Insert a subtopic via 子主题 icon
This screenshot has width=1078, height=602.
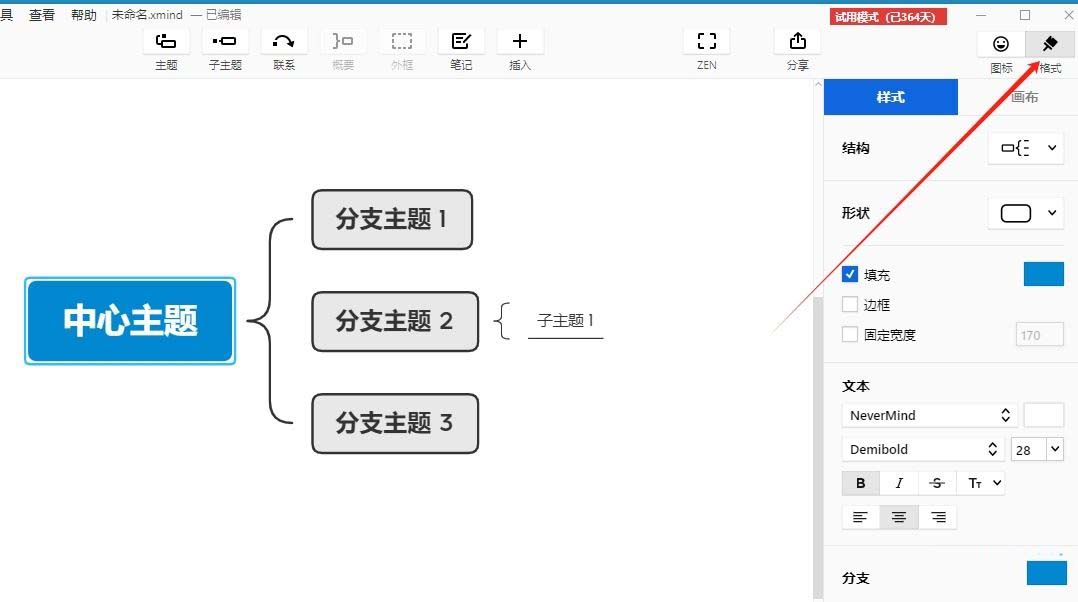[x=225, y=42]
